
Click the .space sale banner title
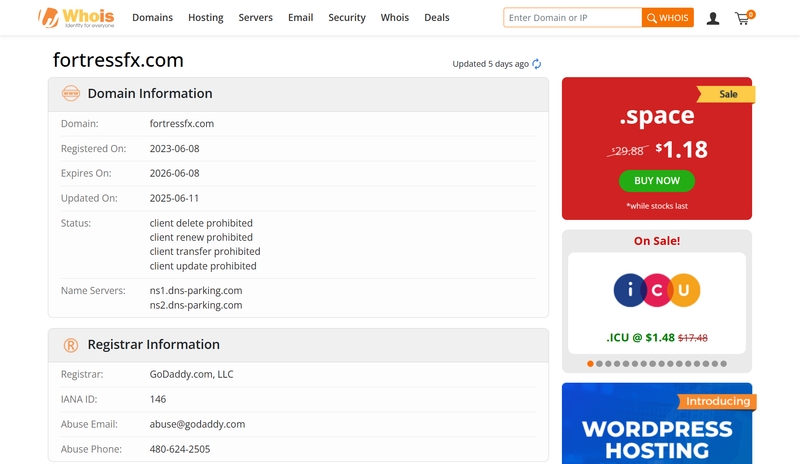point(657,116)
